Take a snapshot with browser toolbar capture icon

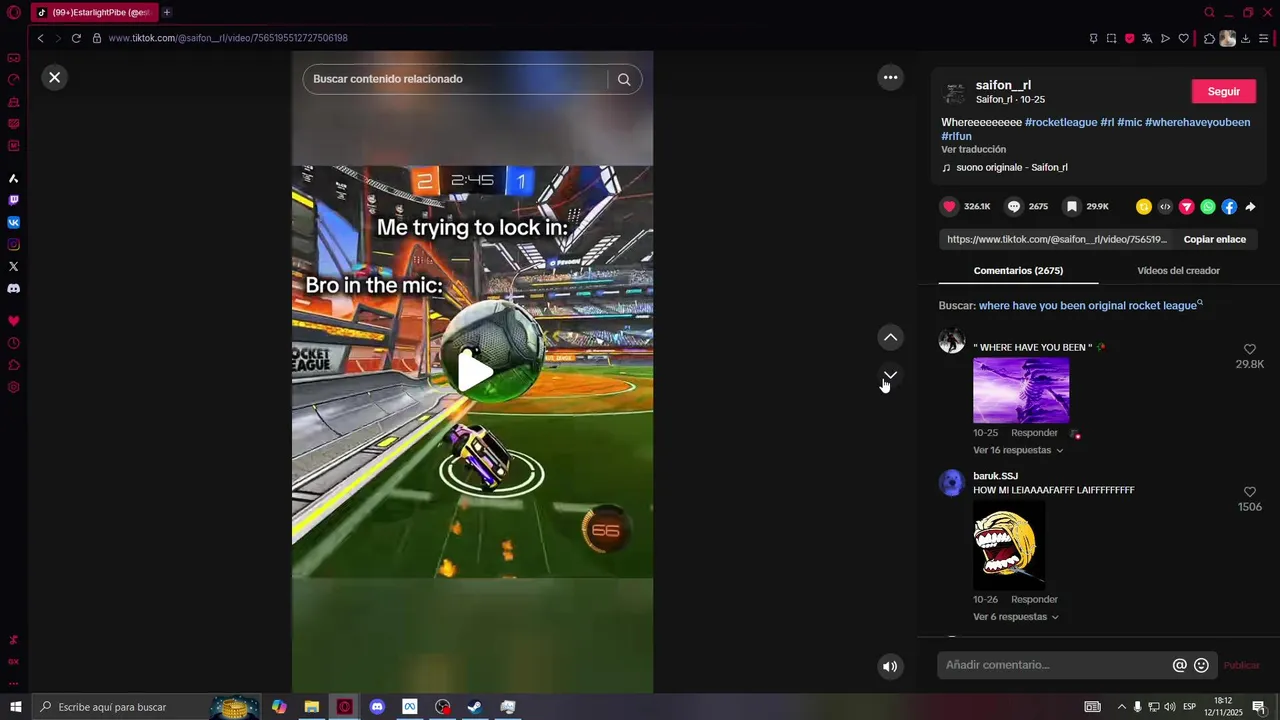(x=1111, y=38)
